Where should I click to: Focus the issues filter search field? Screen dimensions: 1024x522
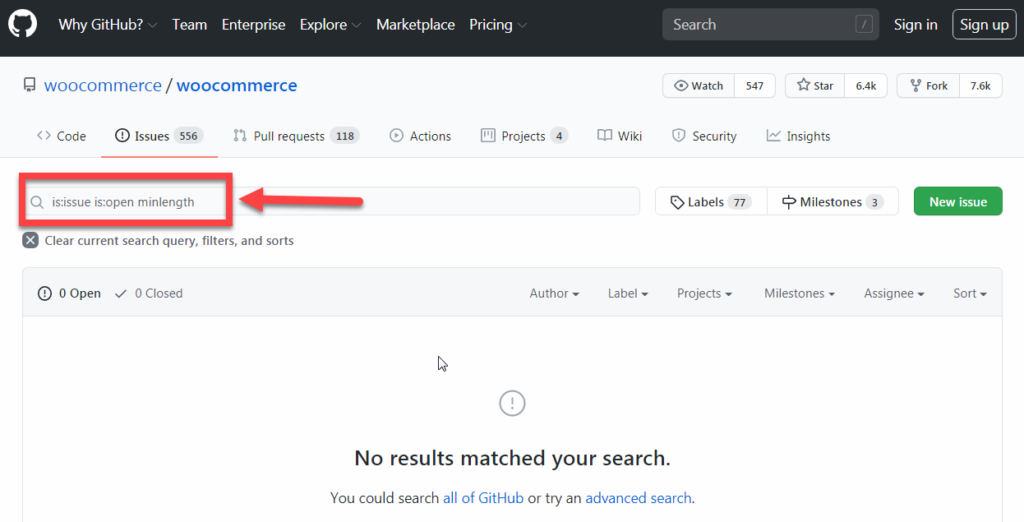331,202
